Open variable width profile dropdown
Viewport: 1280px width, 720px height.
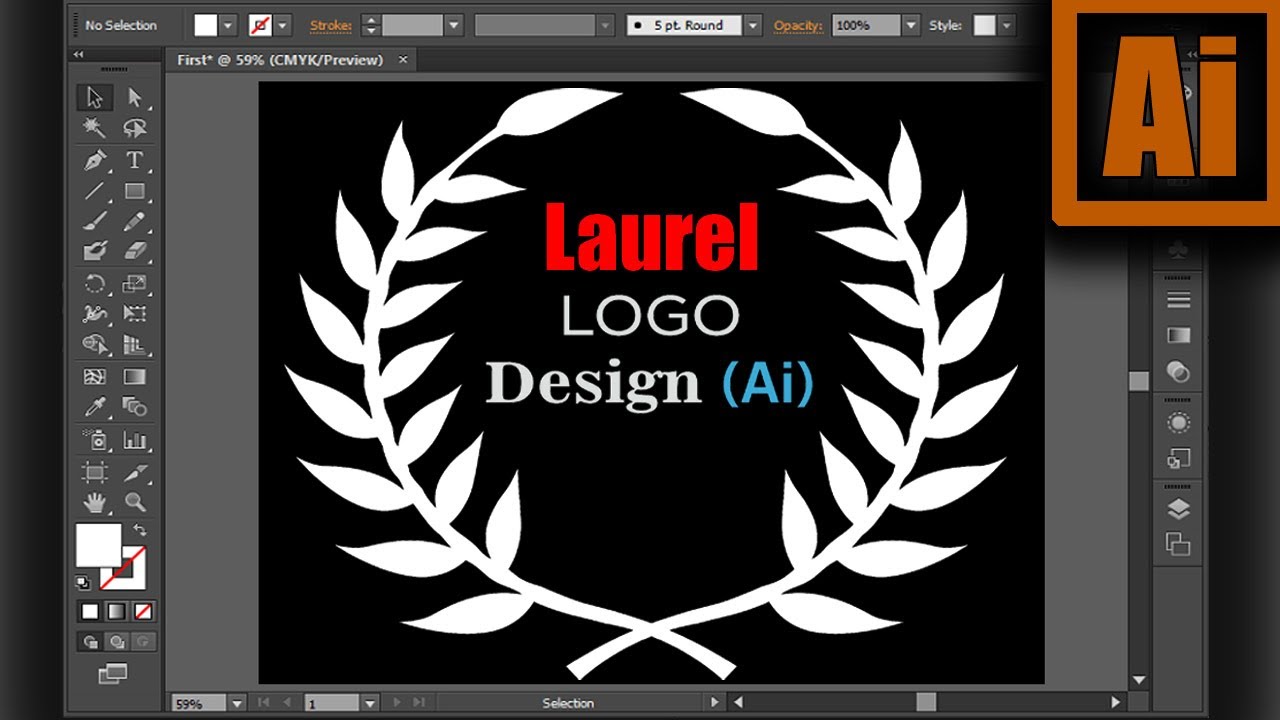pyautogui.click(x=605, y=26)
